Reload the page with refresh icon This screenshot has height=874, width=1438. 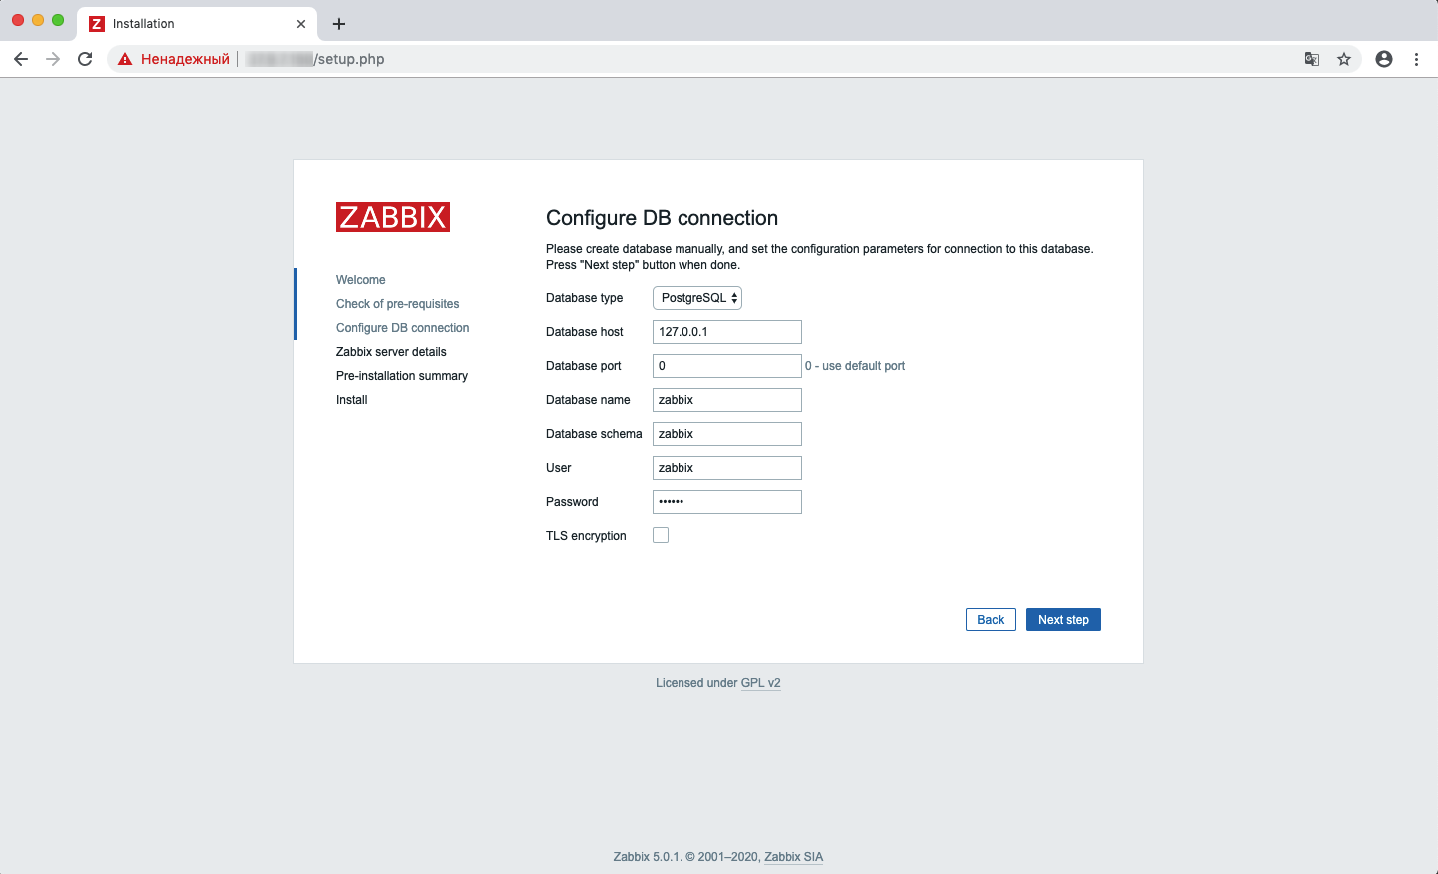[85, 59]
